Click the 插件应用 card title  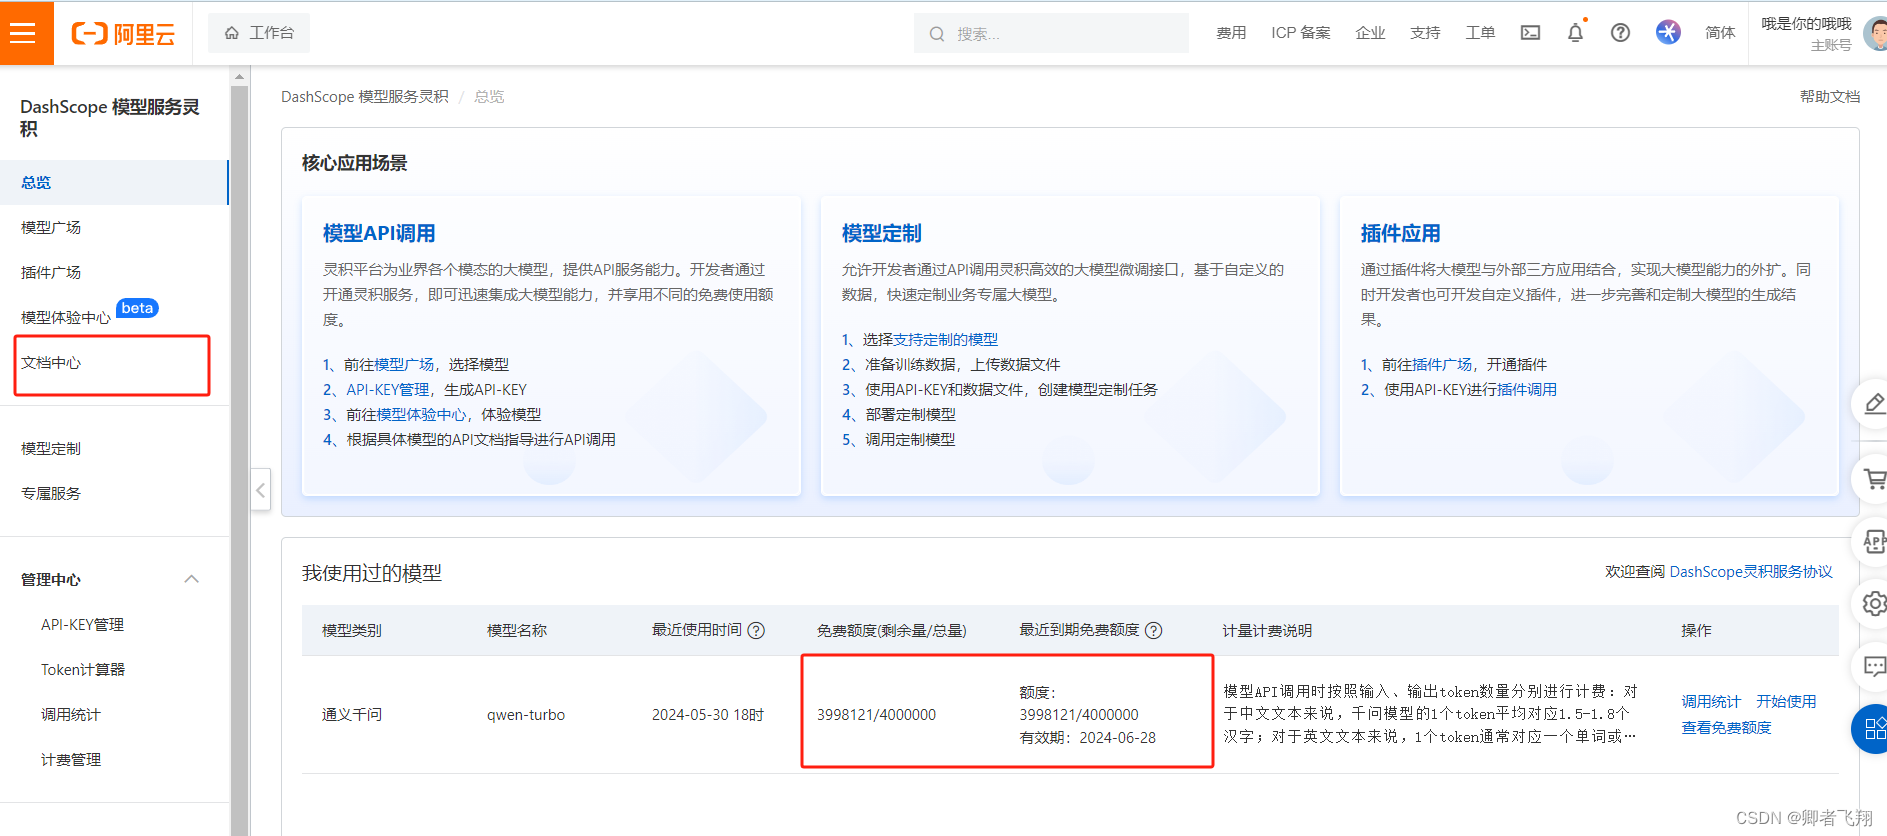coord(1400,233)
